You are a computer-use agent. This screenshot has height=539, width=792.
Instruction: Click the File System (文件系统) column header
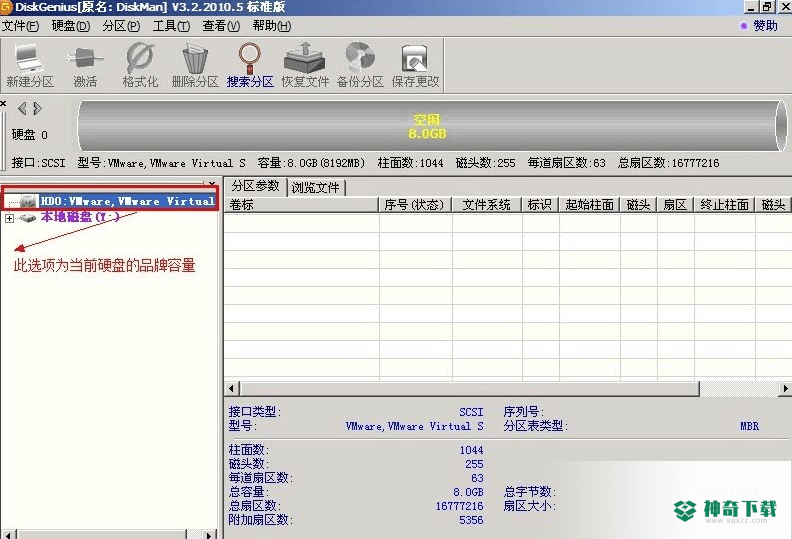coord(487,205)
